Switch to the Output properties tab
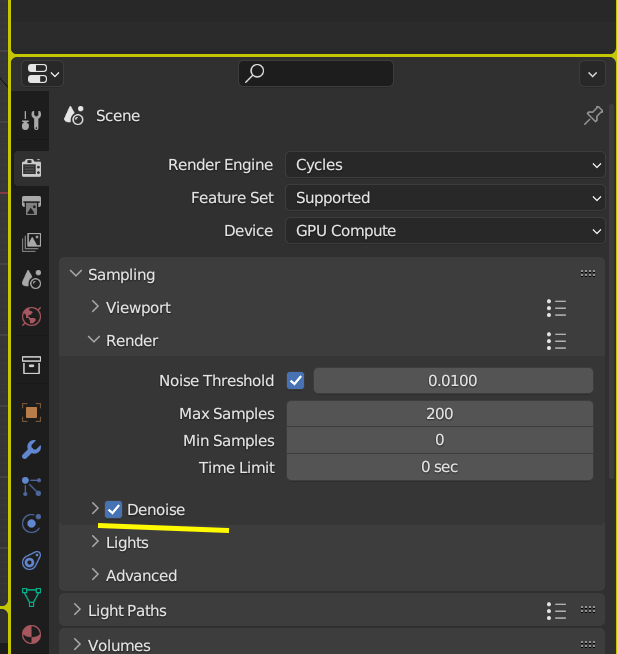Image resolution: width=617 pixels, height=654 pixels. pos(31,205)
